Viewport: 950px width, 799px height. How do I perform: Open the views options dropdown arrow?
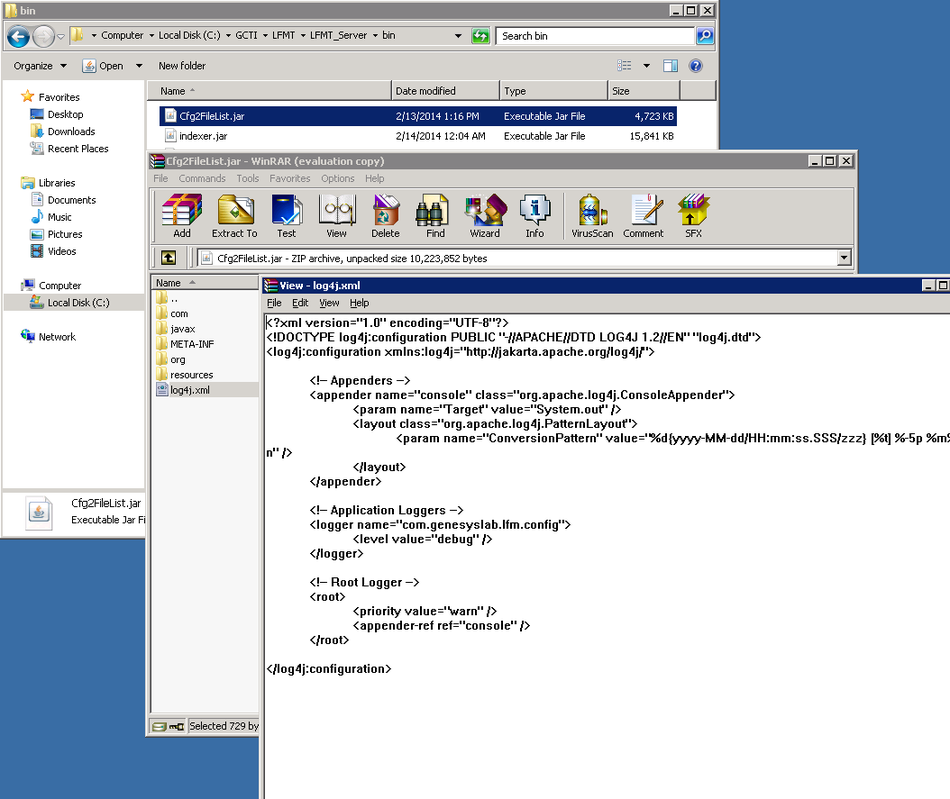(x=646, y=65)
